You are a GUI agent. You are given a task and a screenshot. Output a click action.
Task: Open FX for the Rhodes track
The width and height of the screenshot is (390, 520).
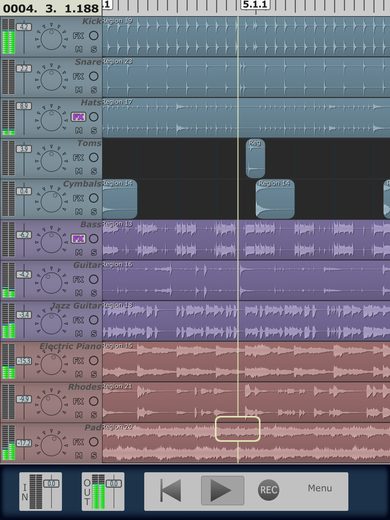78,401
